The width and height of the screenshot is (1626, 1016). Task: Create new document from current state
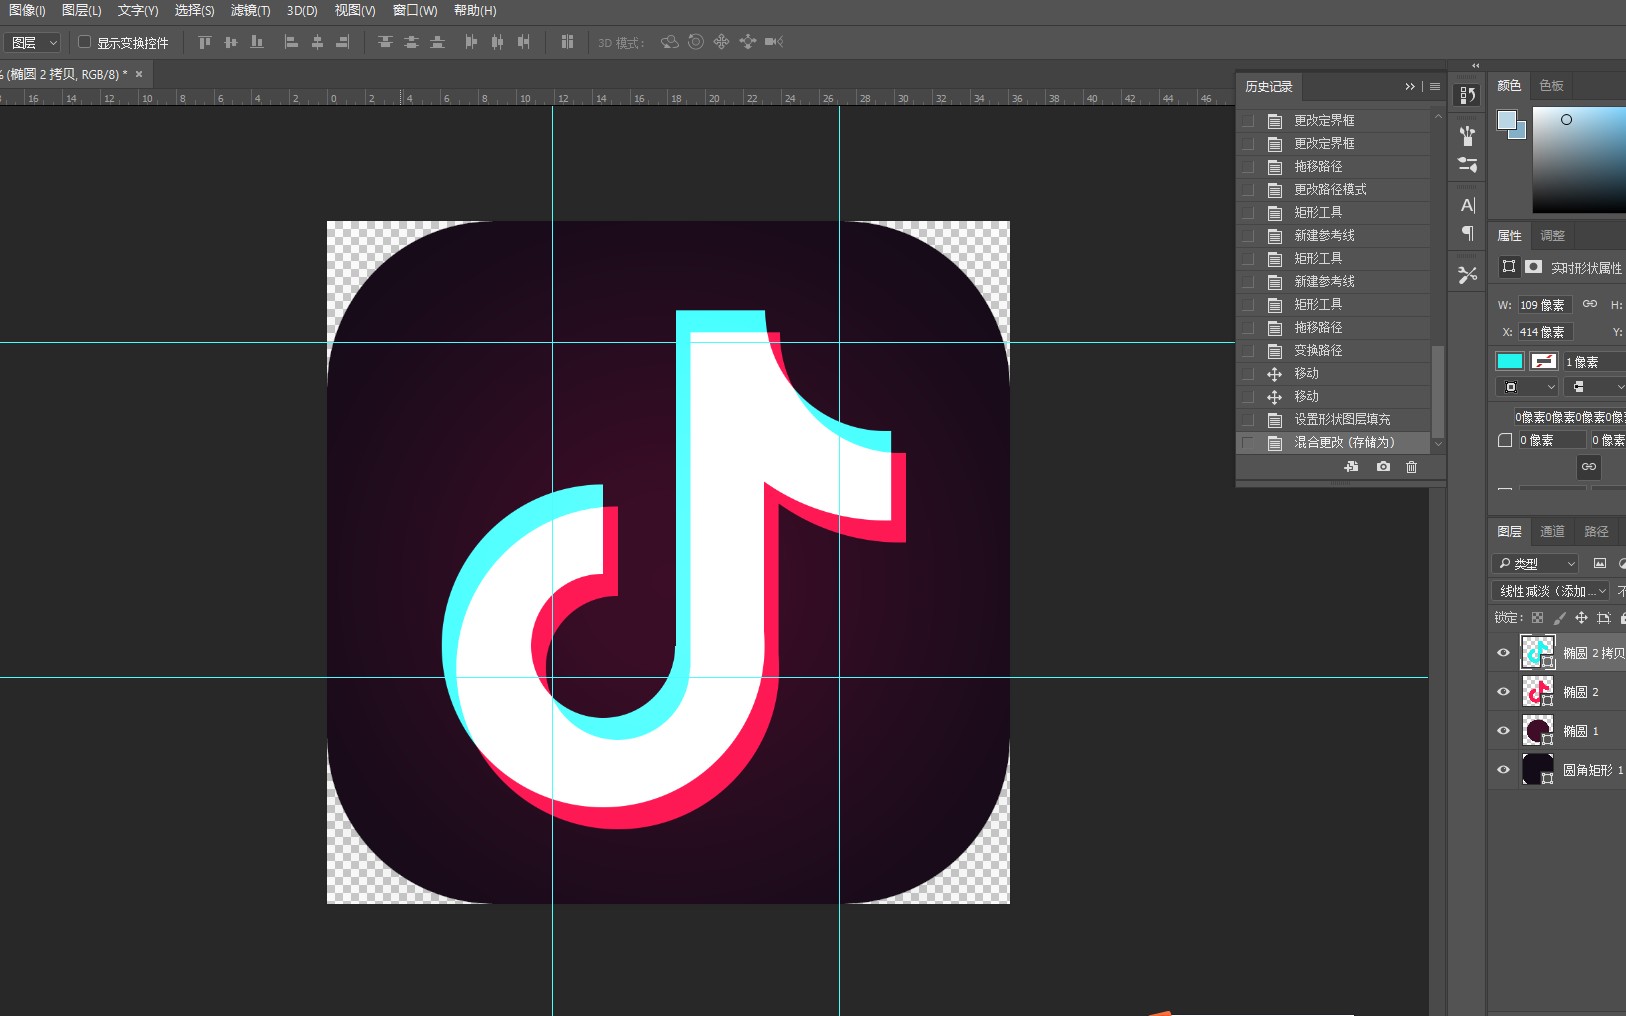1351,467
